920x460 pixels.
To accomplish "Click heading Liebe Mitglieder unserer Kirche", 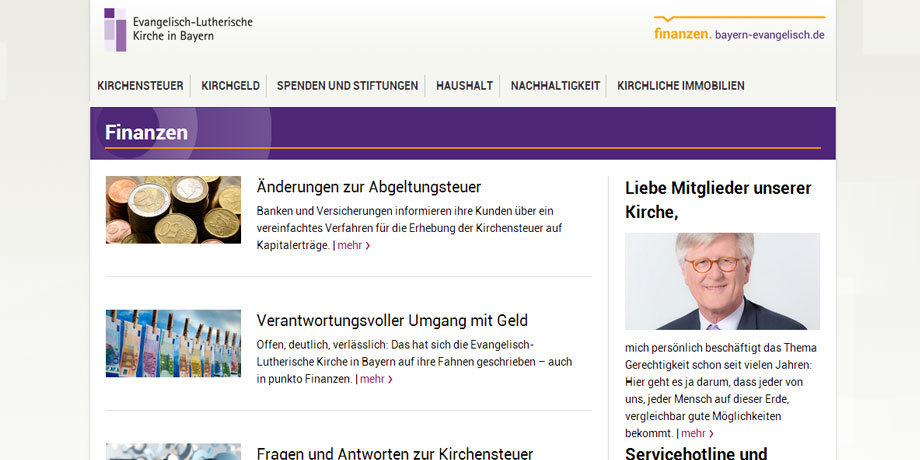I will [718, 200].
